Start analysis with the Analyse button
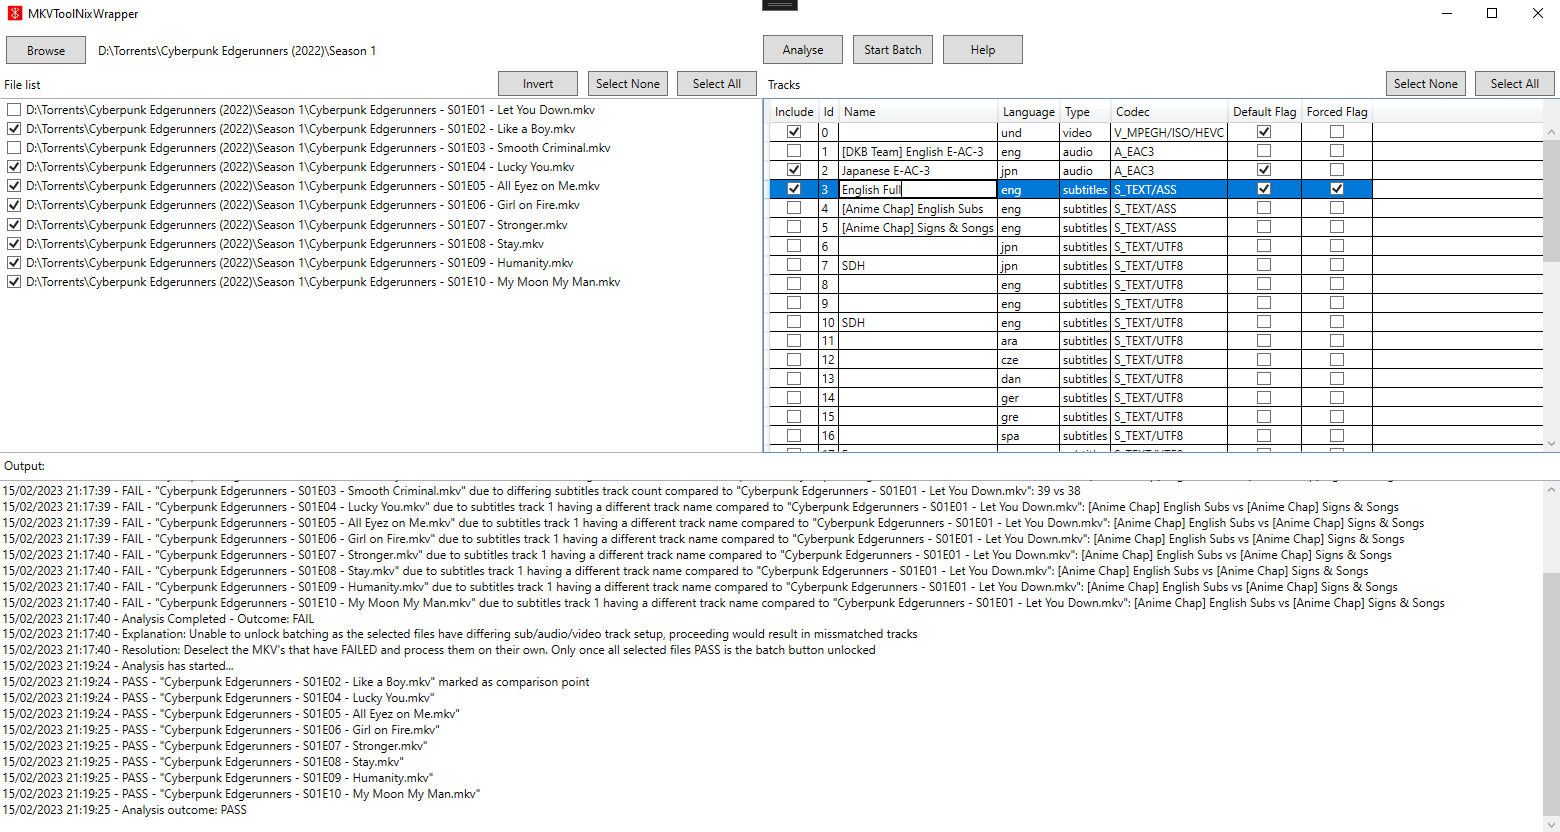This screenshot has width=1560, height=832. click(x=803, y=50)
